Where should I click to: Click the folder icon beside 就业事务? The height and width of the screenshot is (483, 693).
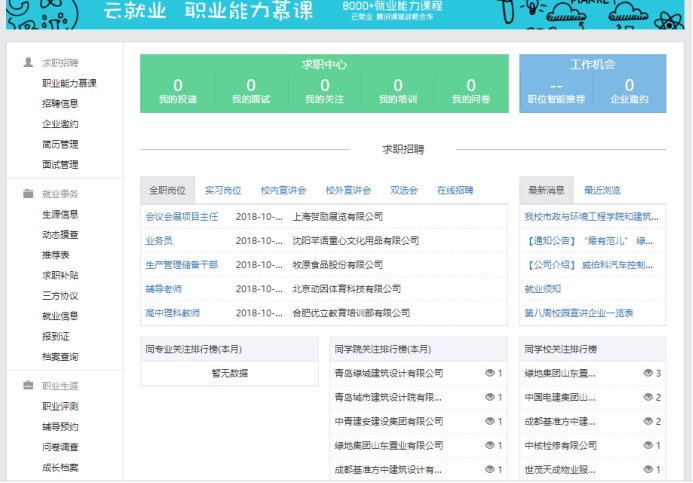28,194
